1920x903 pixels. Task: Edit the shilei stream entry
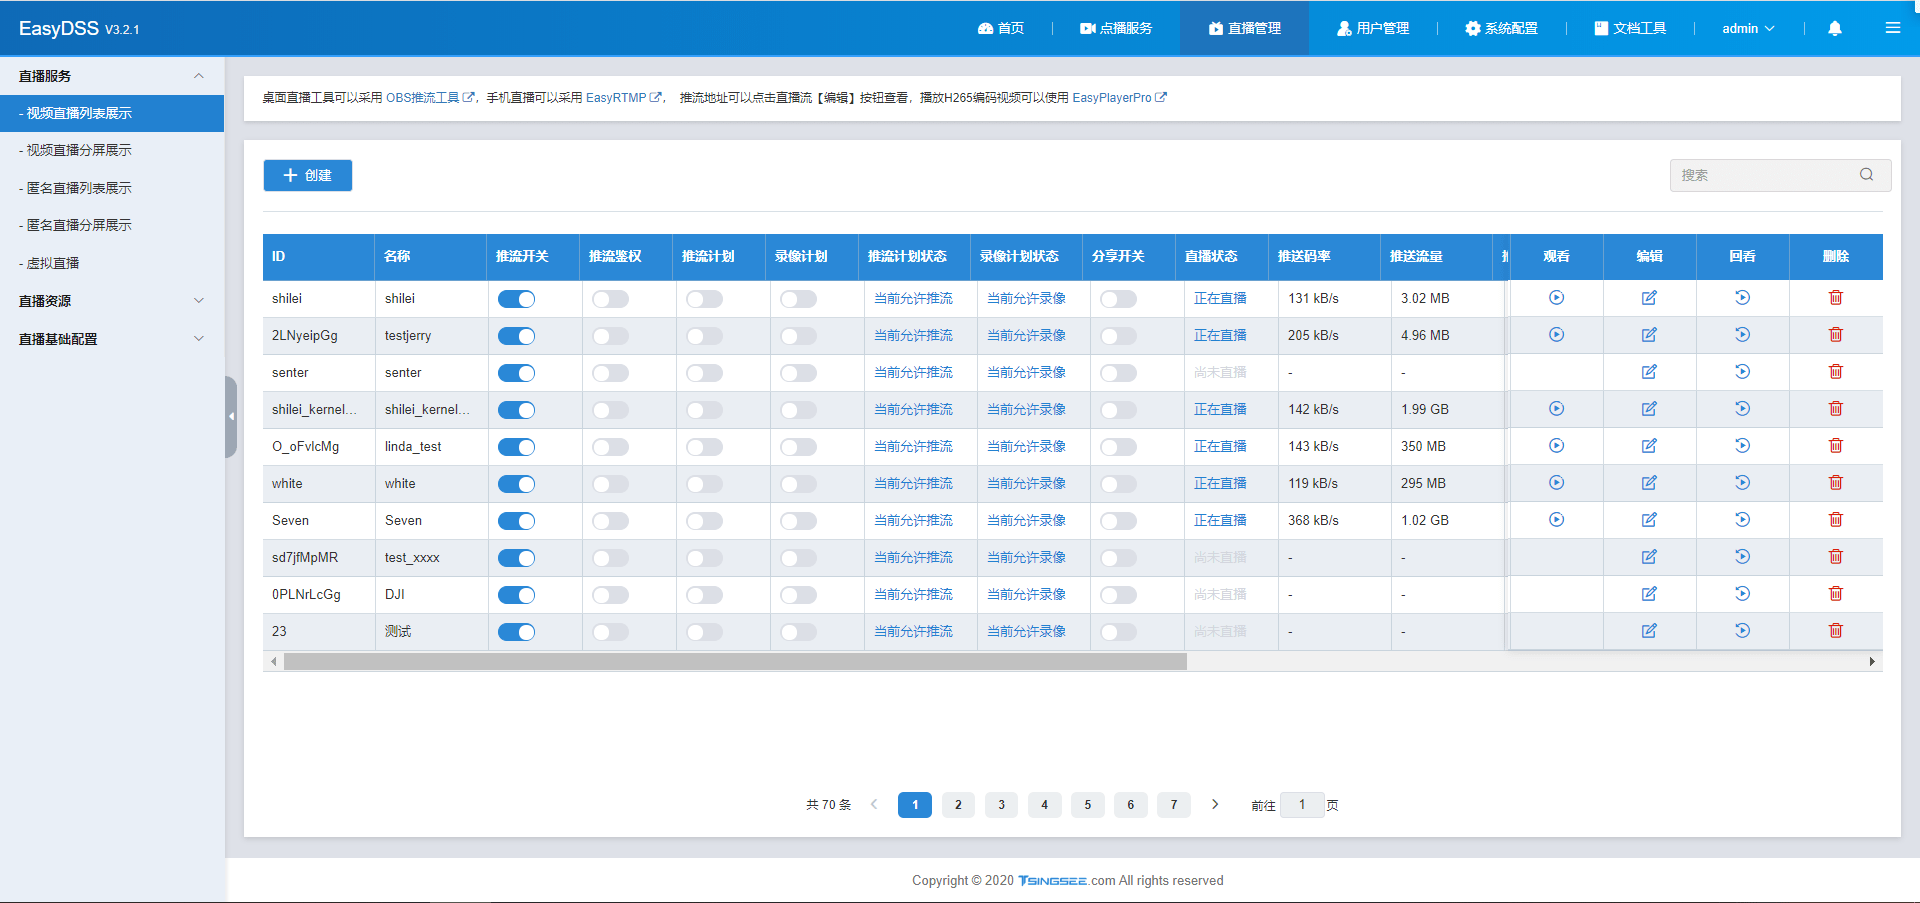(x=1649, y=298)
